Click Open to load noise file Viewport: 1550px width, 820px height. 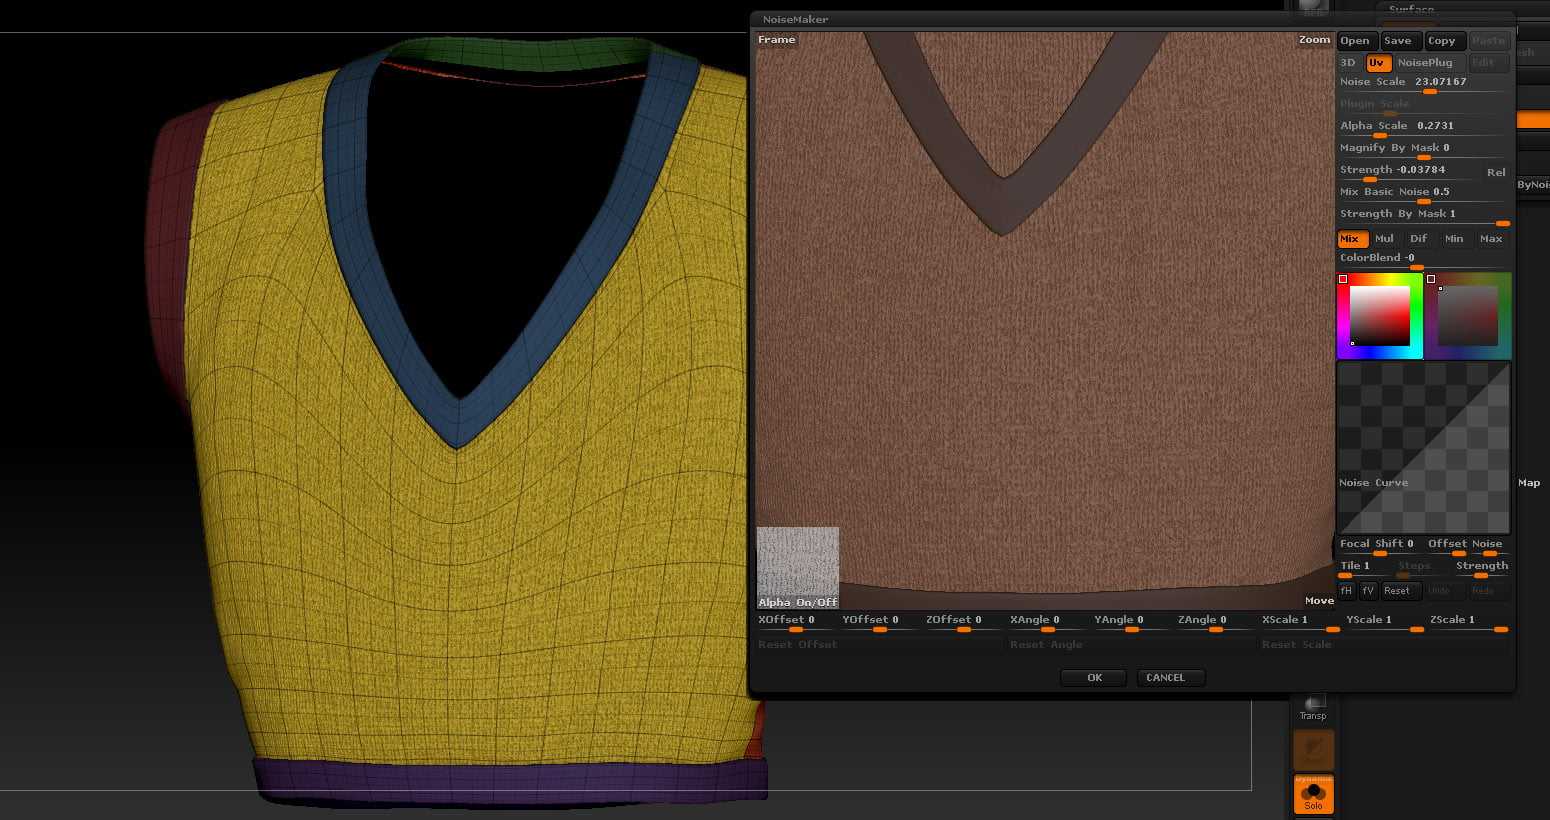click(x=1355, y=41)
